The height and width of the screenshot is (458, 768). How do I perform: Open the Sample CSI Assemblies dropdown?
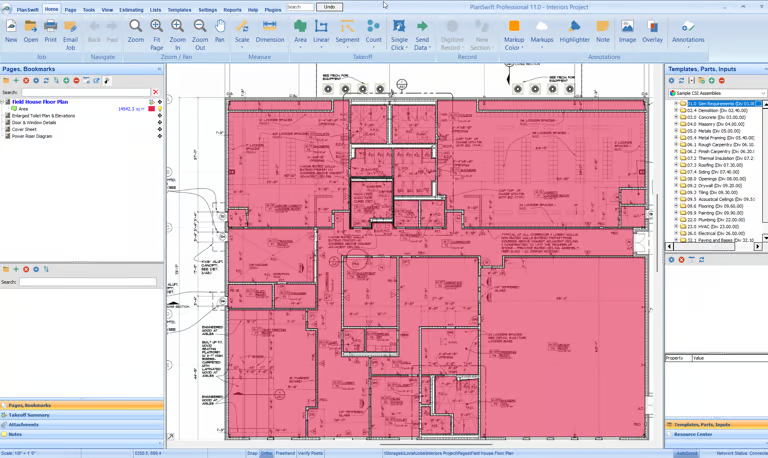coord(716,93)
